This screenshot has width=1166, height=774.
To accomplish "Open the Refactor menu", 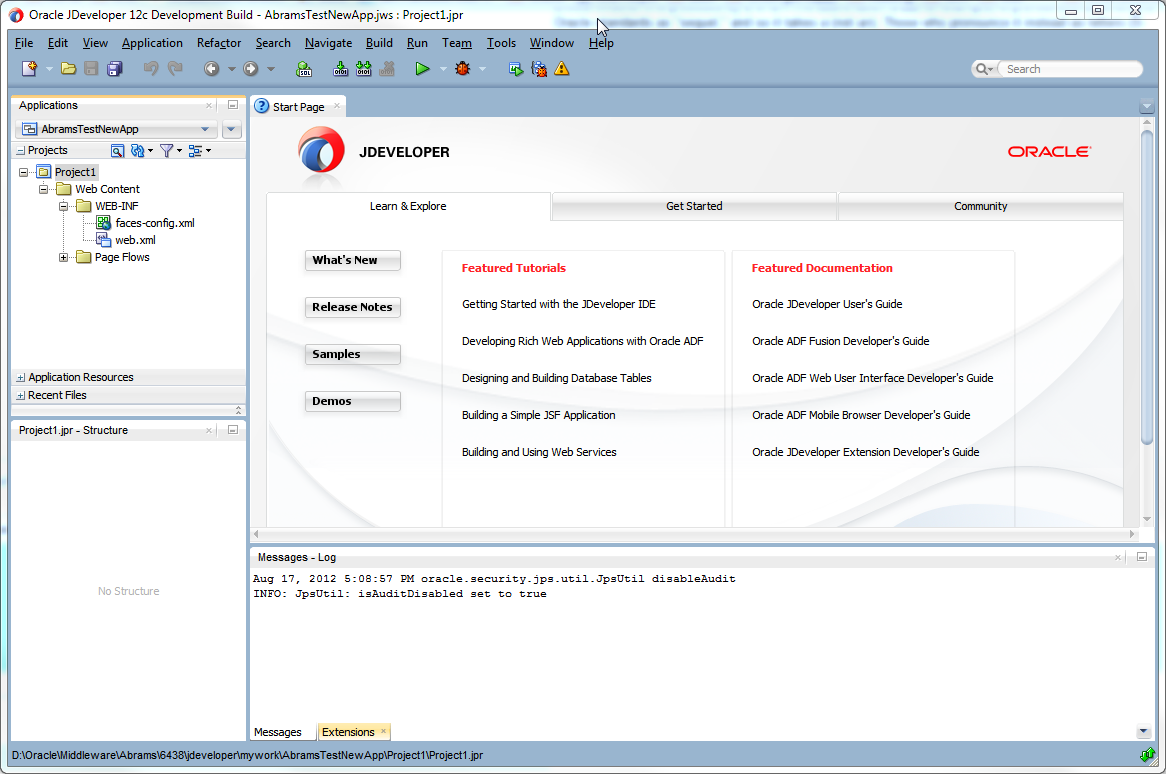I will click(x=219, y=43).
